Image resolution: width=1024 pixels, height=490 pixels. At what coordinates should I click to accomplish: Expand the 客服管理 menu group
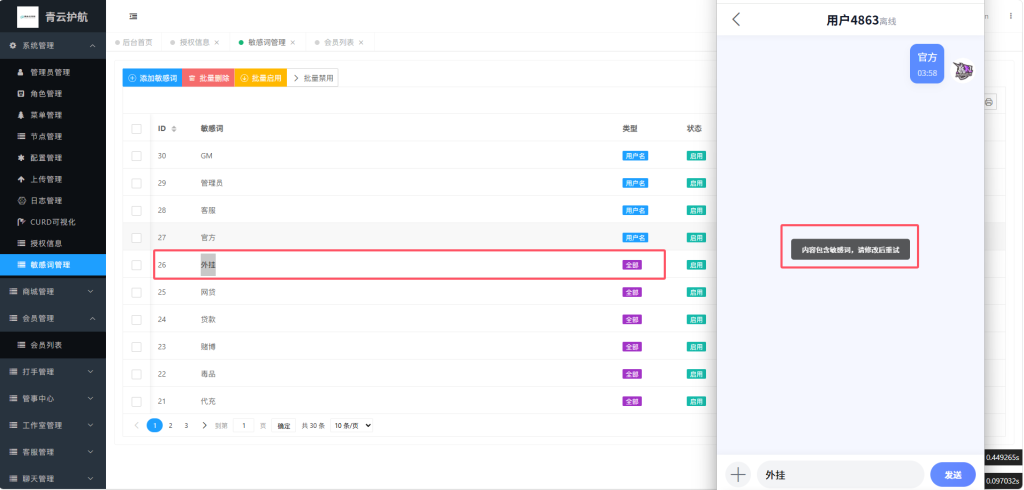(x=53, y=452)
